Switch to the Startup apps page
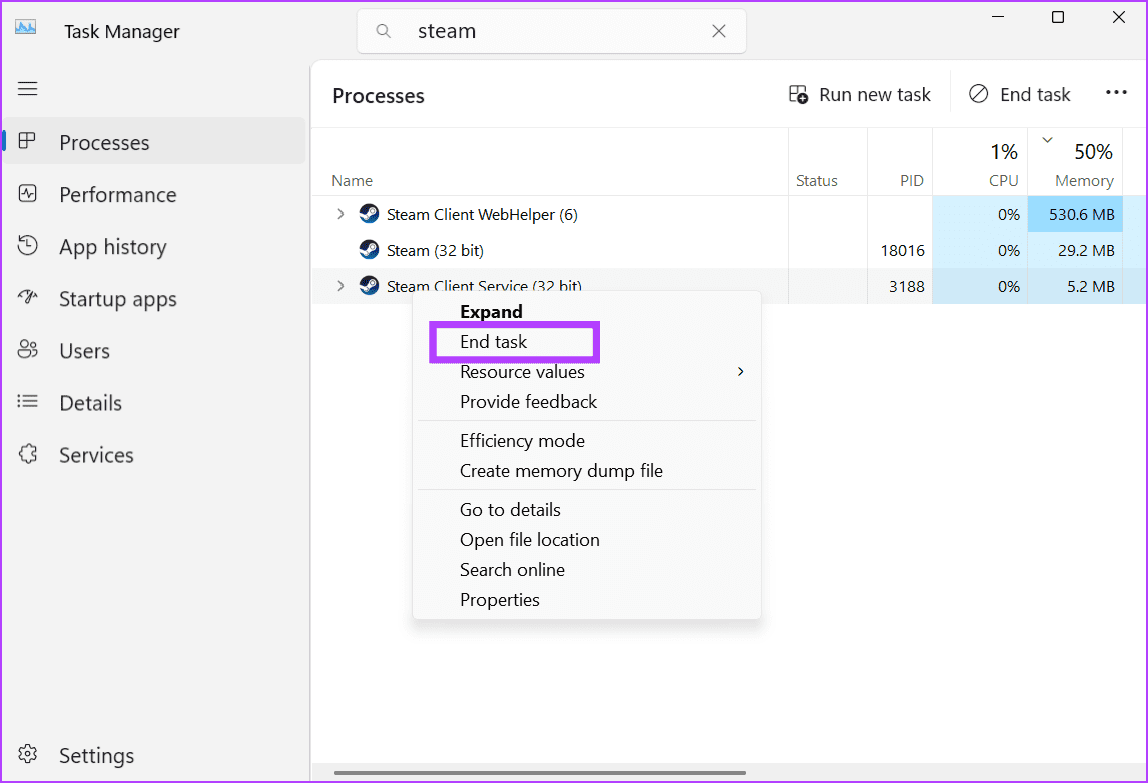This screenshot has width=1148, height=783. coord(118,299)
